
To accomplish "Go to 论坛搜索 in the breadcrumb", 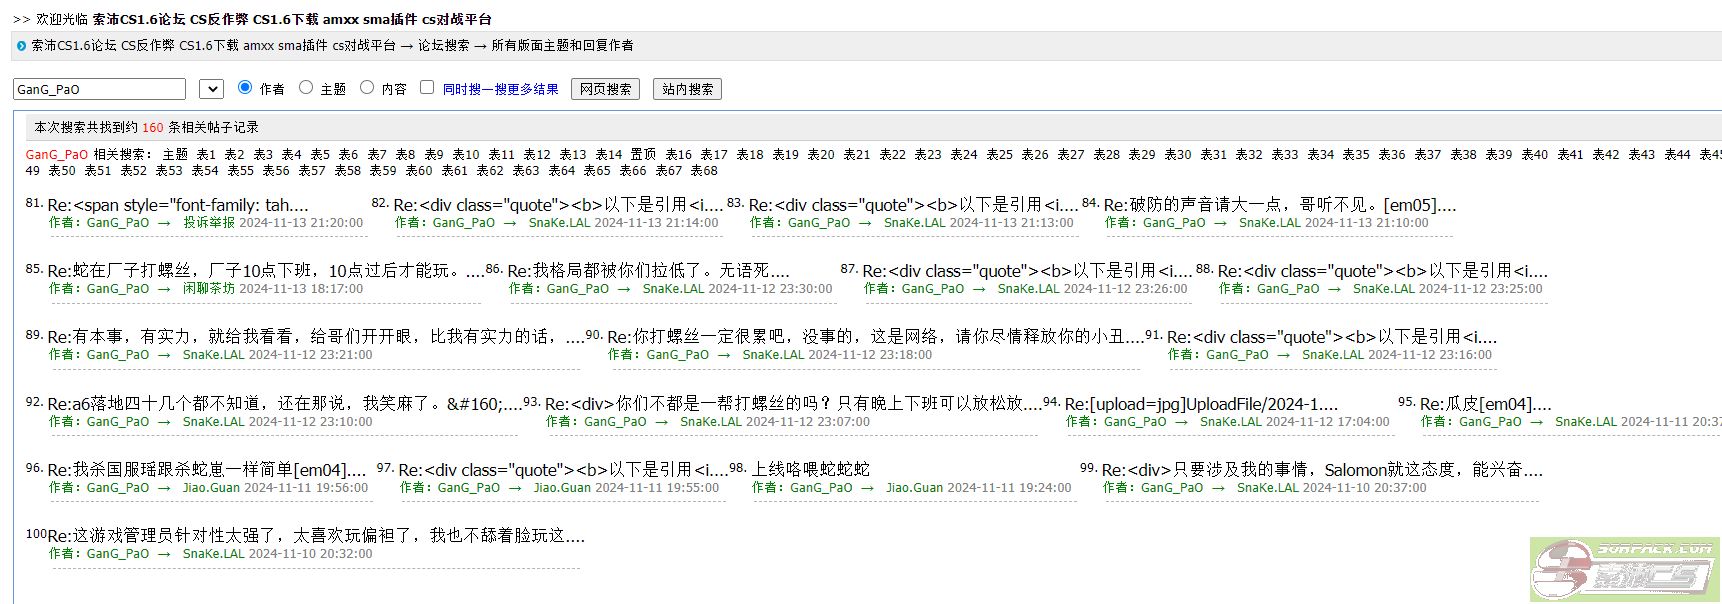I will click(443, 45).
